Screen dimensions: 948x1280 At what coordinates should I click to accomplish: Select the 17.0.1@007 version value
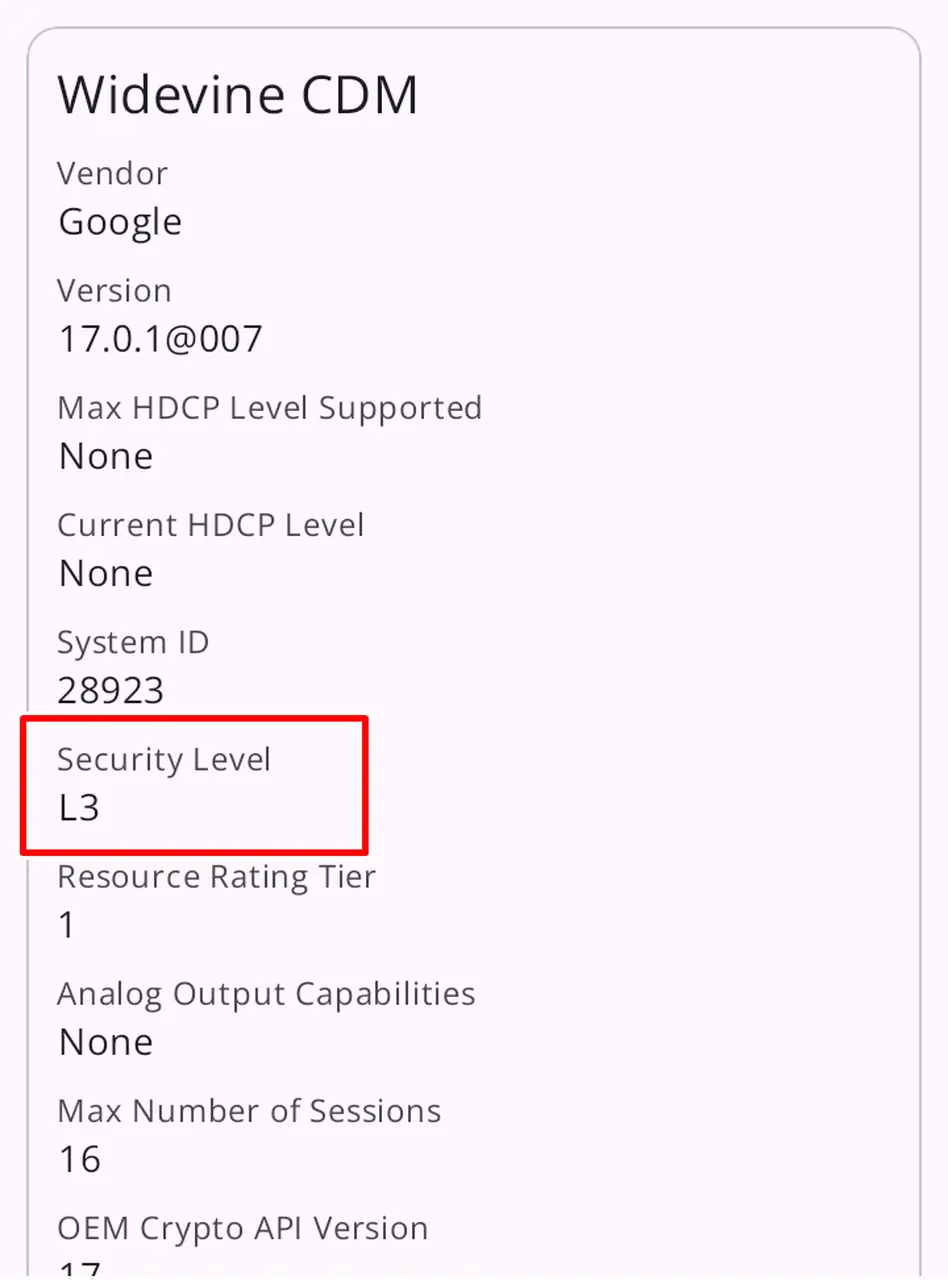160,339
